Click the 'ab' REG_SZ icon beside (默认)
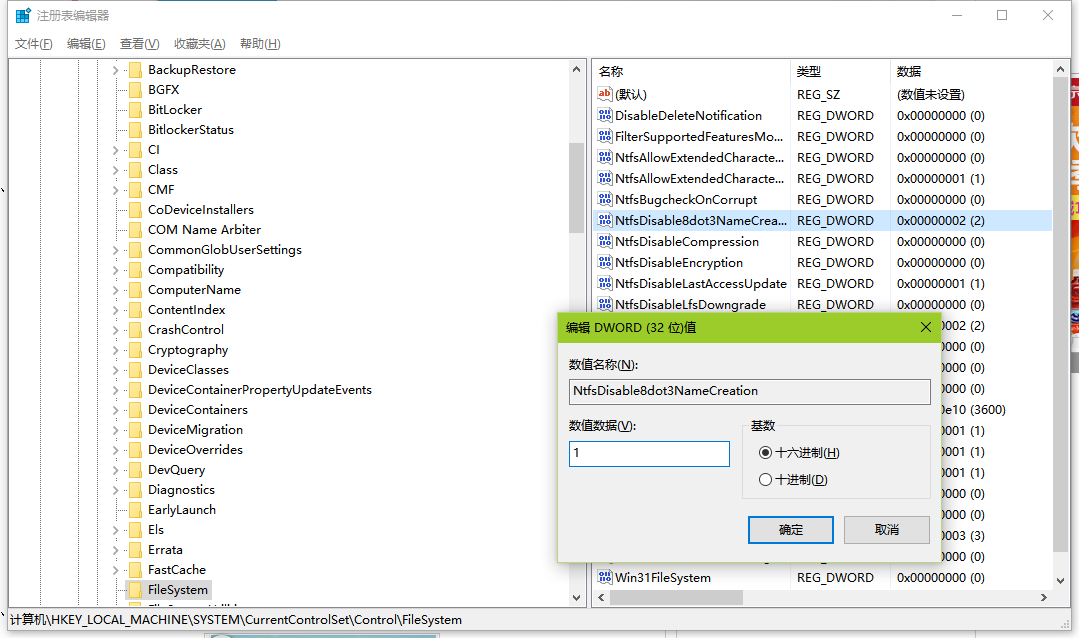Viewport: 1079px width, 638px height. click(x=605, y=93)
